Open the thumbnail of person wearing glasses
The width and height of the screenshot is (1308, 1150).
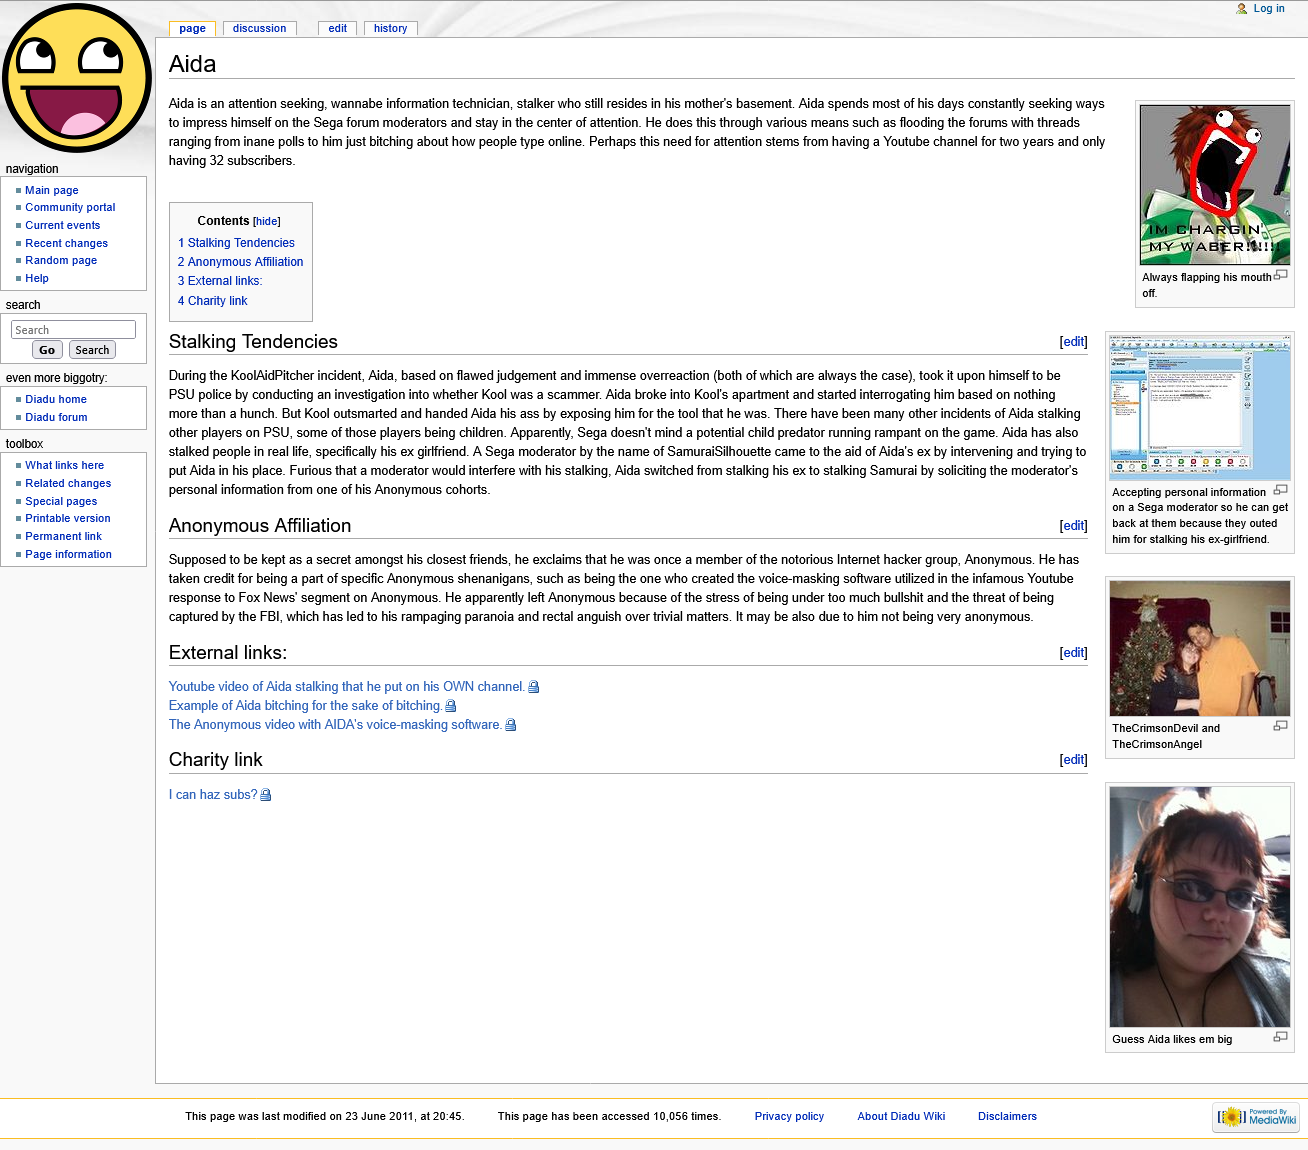click(x=1200, y=907)
